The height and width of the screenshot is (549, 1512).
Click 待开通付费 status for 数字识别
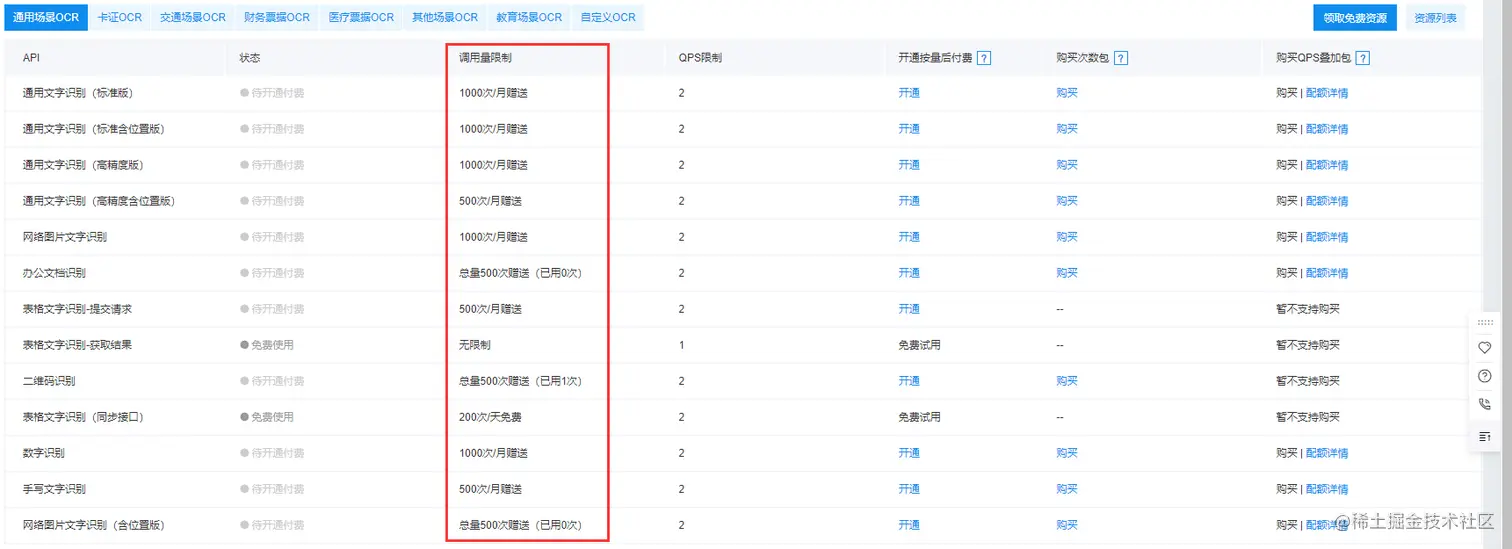click(272, 453)
